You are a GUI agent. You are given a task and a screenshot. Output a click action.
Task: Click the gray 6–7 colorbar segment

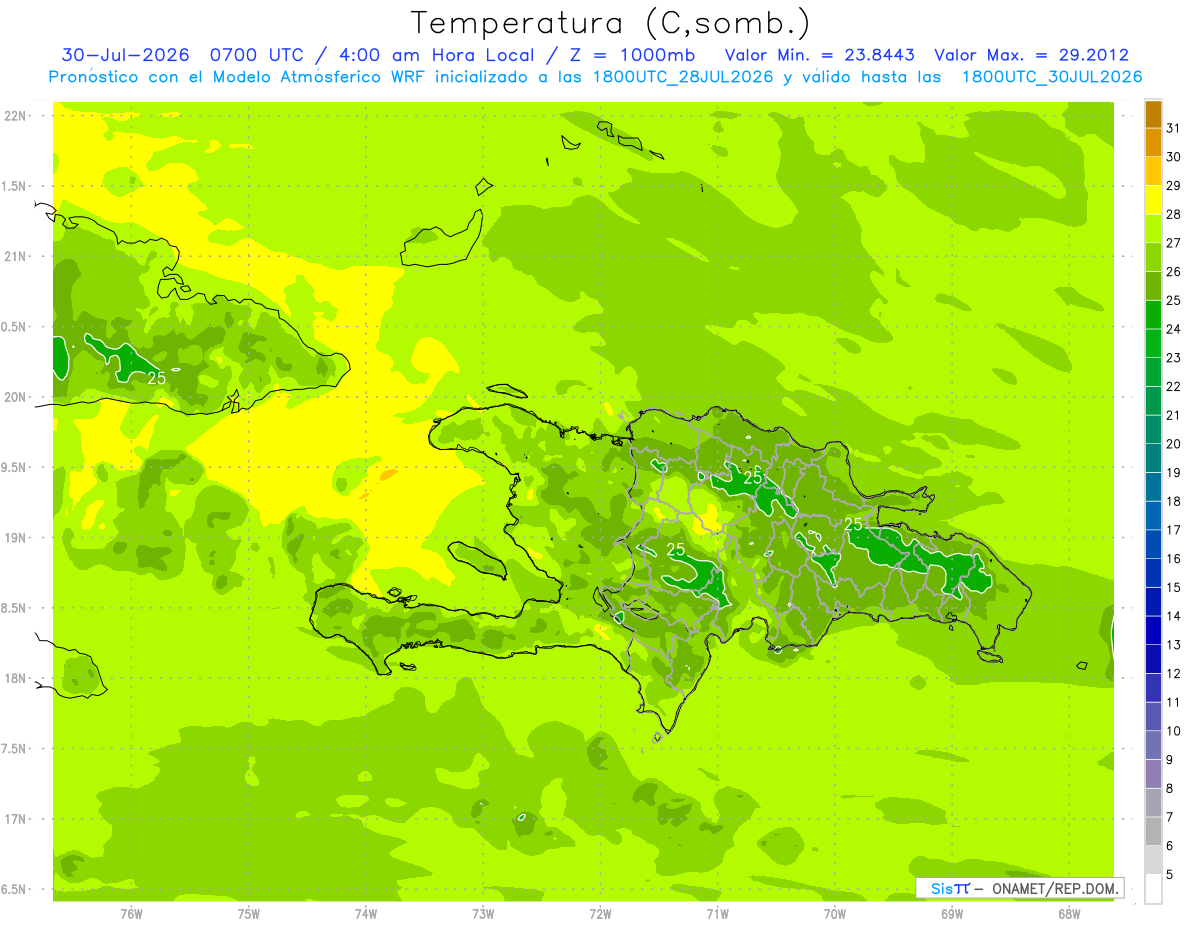(1153, 831)
